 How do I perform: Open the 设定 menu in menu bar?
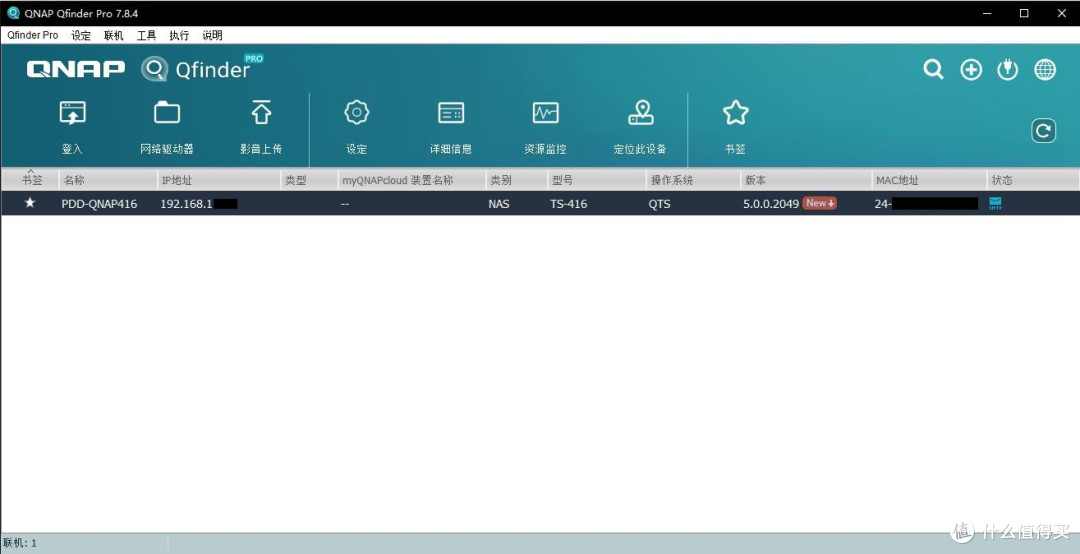tap(81, 35)
